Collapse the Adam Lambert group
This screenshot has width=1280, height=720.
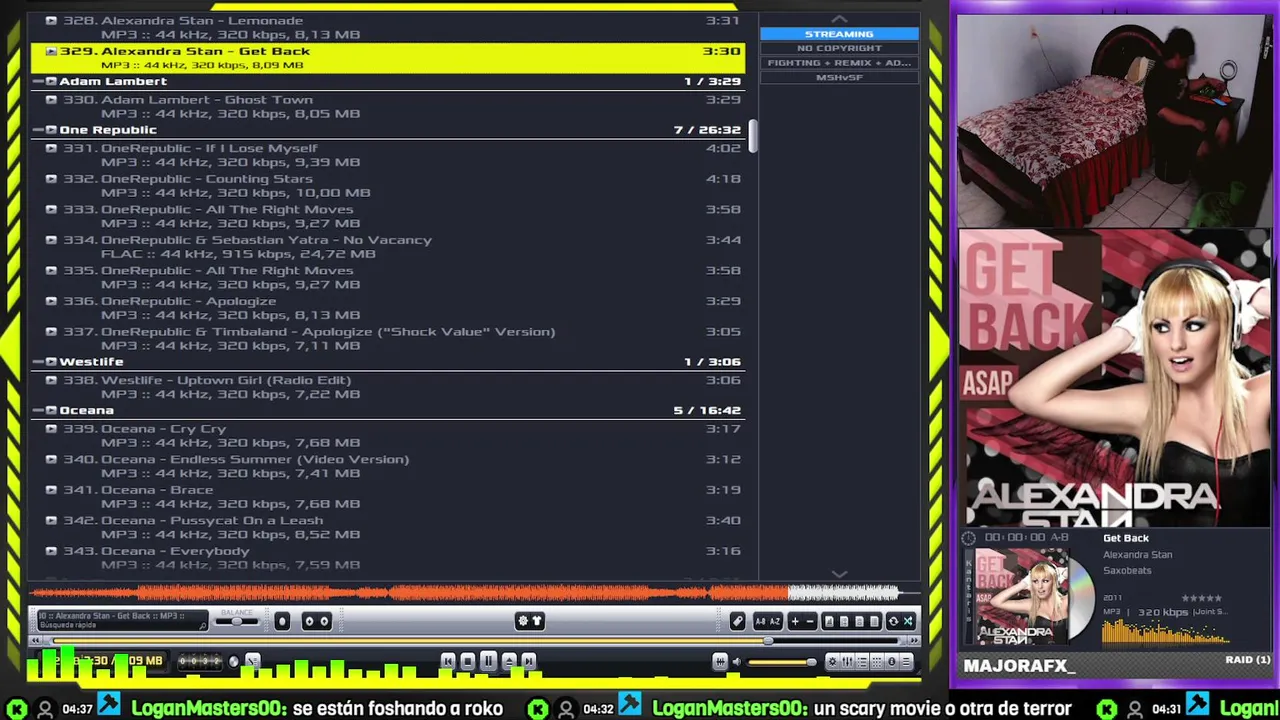(37, 81)
